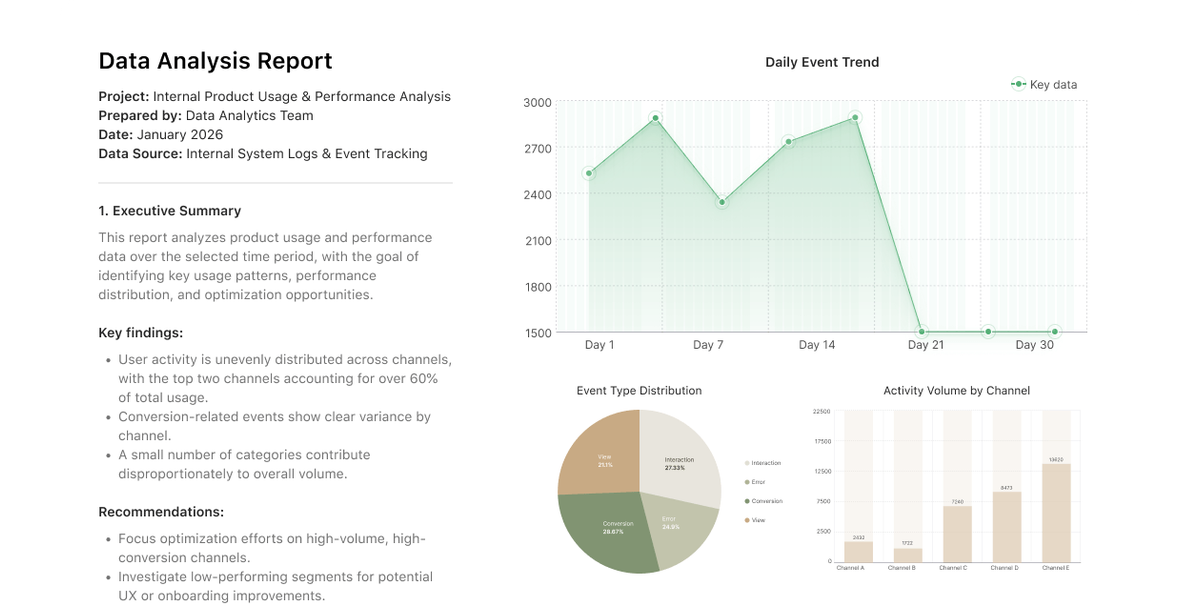The image size is (1200, 606).
Task: Toggle Conversion legend dot in pie chart
Action: pos(747,501)
